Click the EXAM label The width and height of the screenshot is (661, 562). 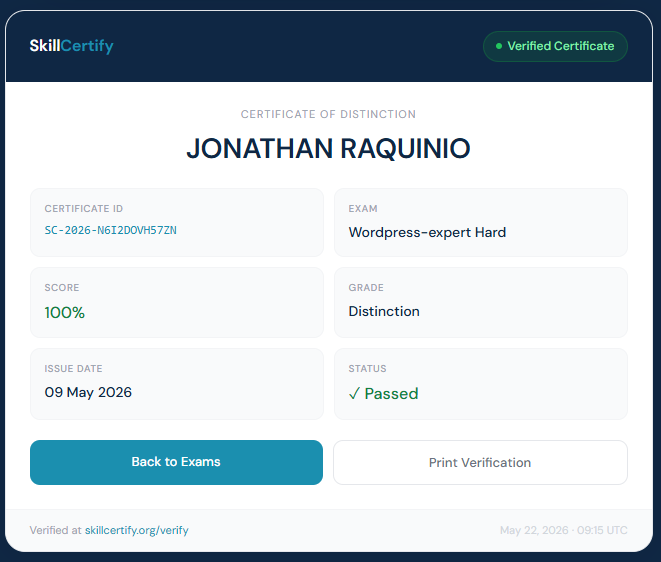(363, 209)
